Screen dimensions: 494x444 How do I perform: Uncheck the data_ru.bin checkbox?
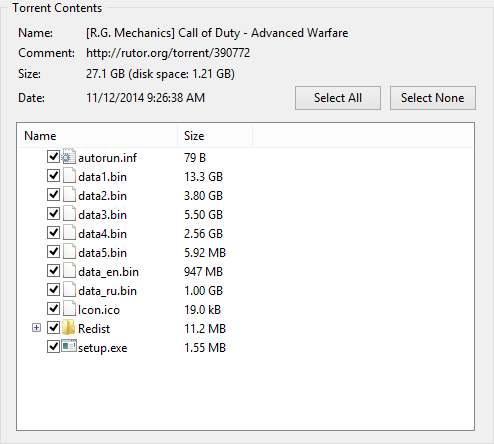pos(53,290)
